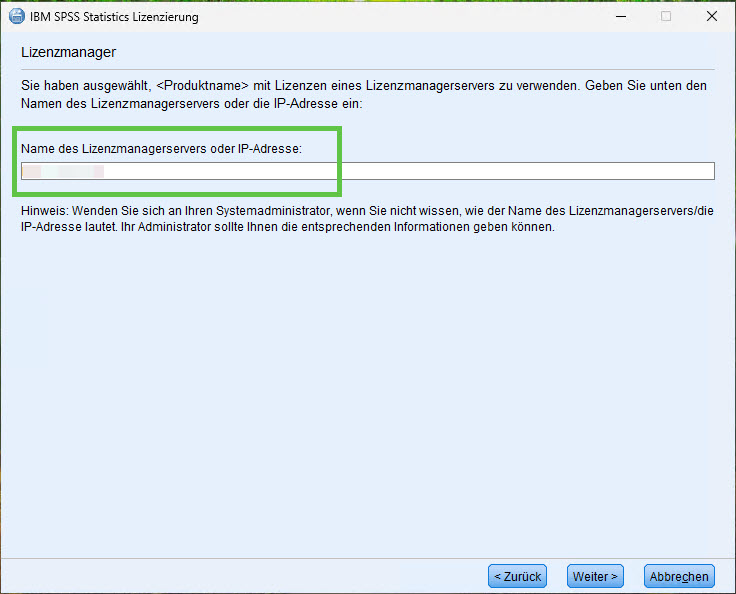Click the IBM SPSS Statistics title bar icon
The height and width of the screenshot is (594, 736).
[x=17, y=16]
